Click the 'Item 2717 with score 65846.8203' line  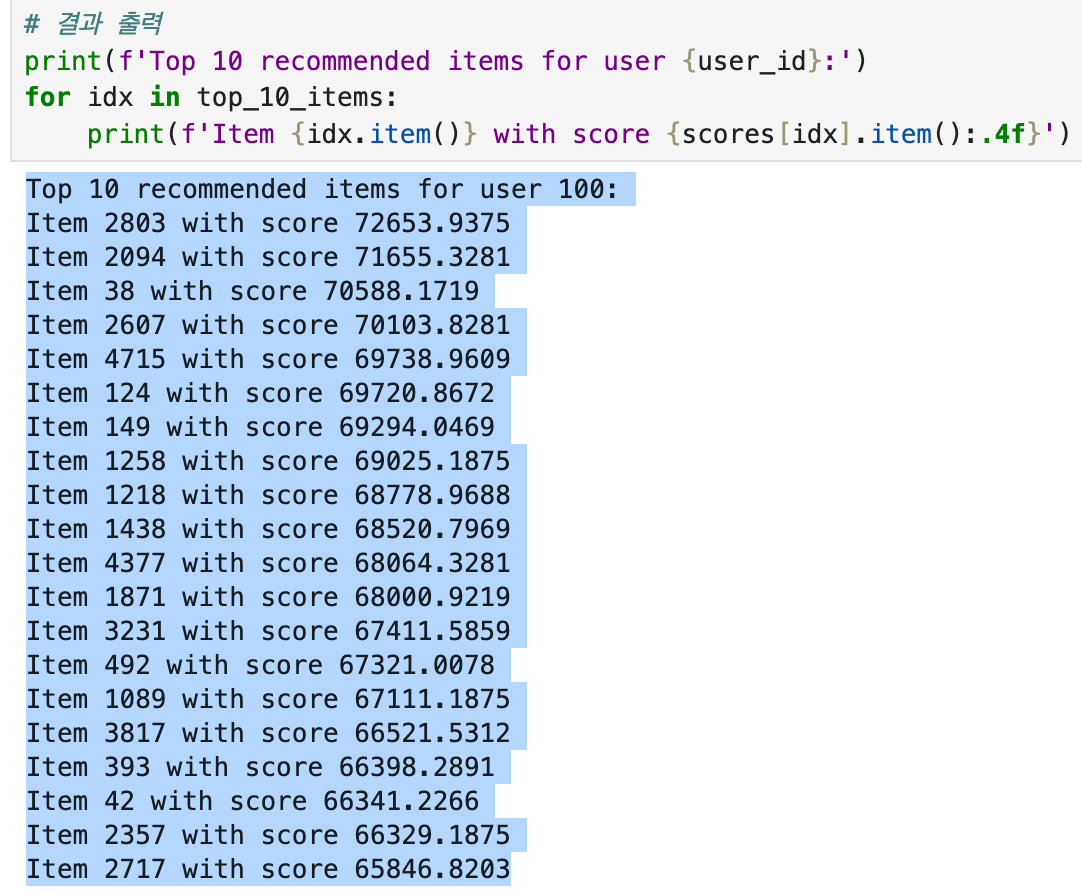click(268, 869)
